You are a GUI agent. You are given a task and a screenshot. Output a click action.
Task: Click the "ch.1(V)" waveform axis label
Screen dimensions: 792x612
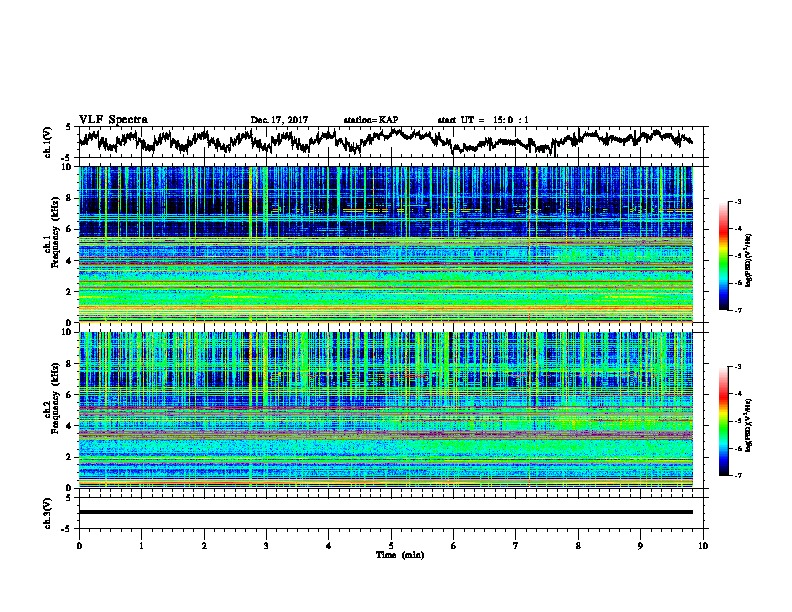coord(48,142)
